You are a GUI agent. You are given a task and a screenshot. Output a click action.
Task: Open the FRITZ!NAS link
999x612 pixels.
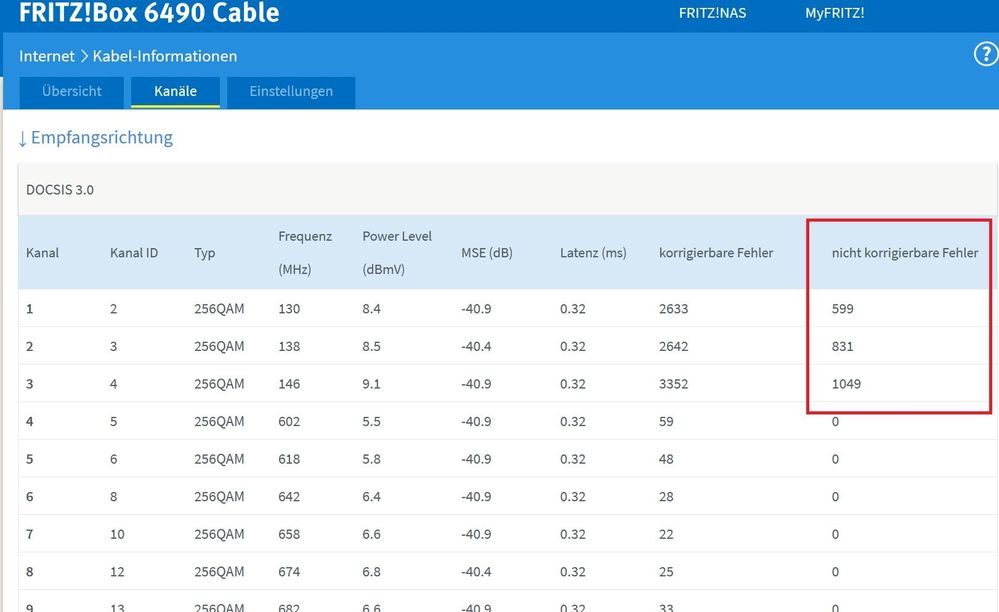click(x=712, y=13)
